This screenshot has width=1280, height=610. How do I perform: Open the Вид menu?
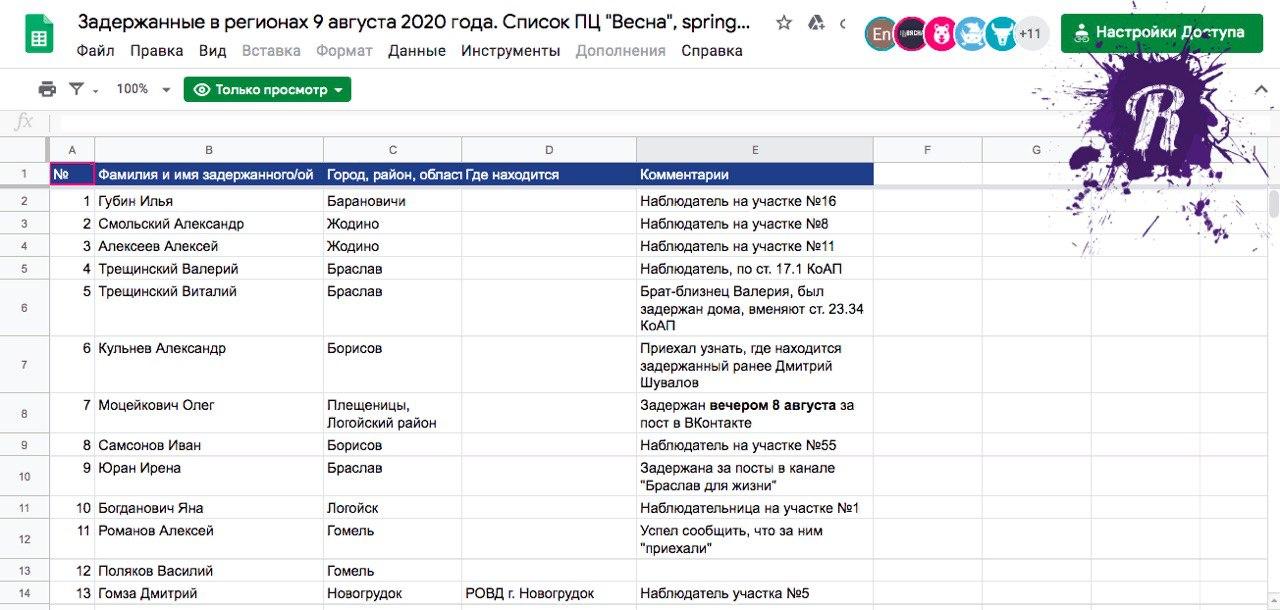tap(212, 51)
